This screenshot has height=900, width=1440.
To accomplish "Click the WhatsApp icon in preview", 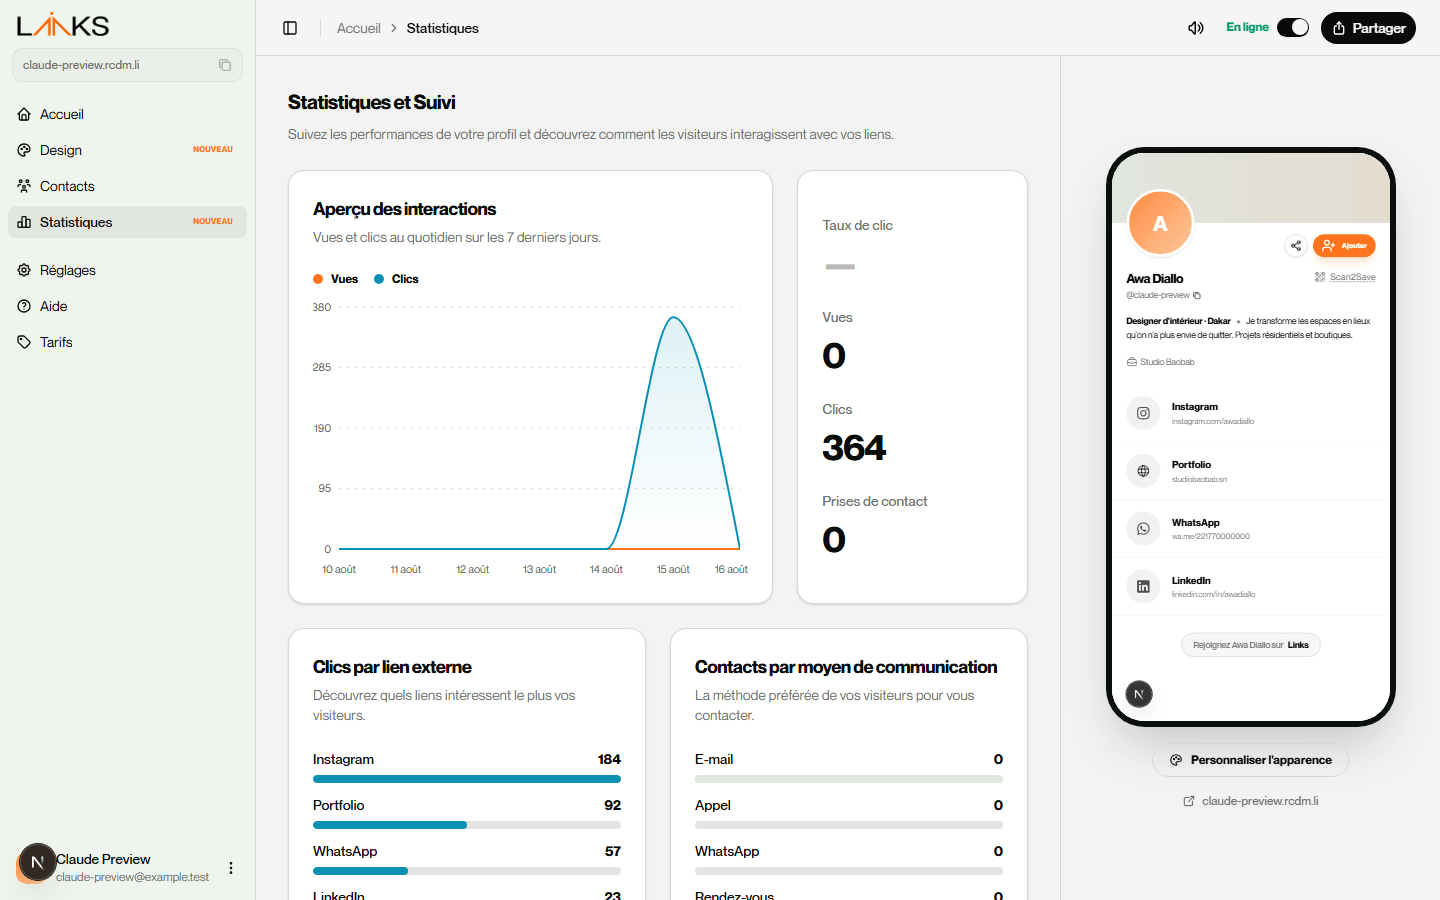I will 1143,529.
